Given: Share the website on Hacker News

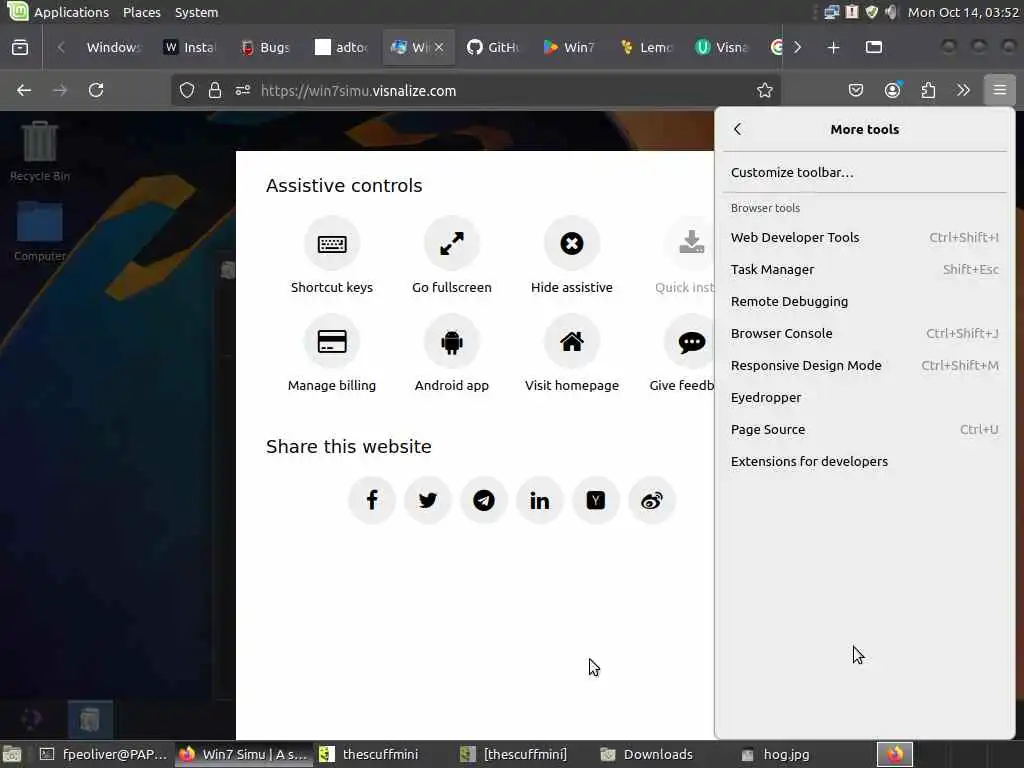Looking at the screenshot, I should point(596,500).
